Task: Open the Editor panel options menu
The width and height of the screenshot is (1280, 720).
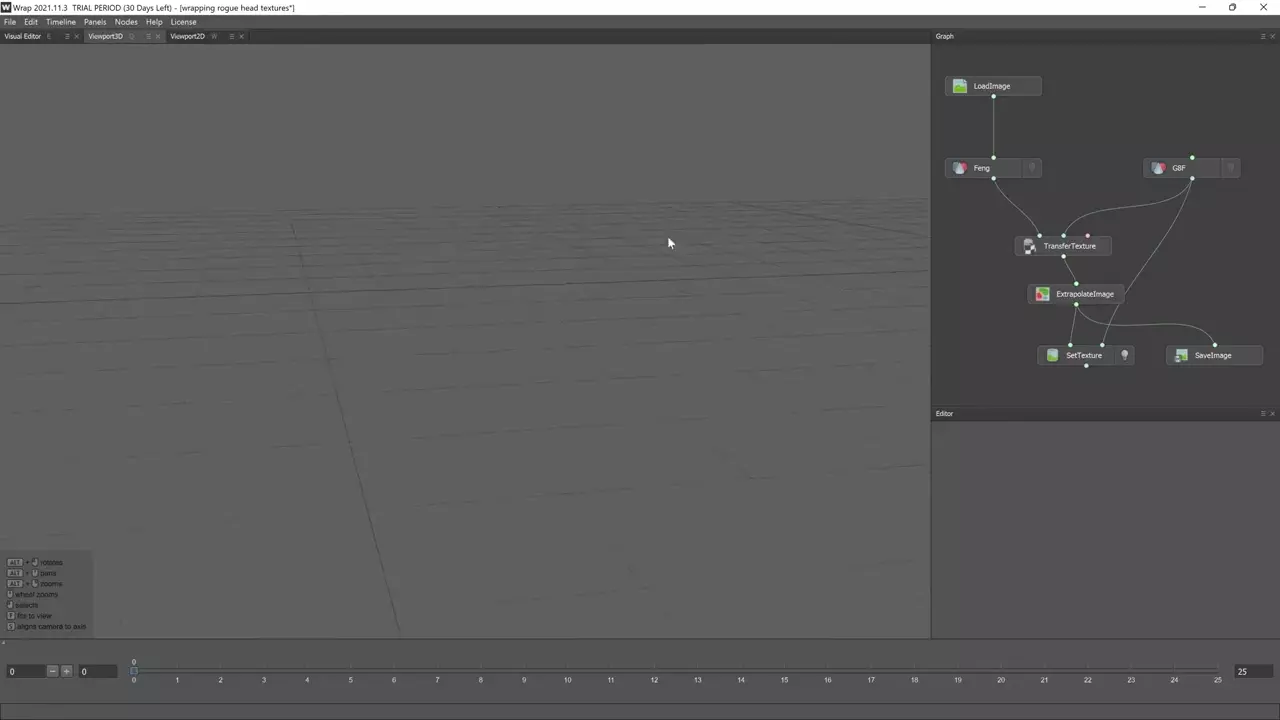Action: point(1262,413)
